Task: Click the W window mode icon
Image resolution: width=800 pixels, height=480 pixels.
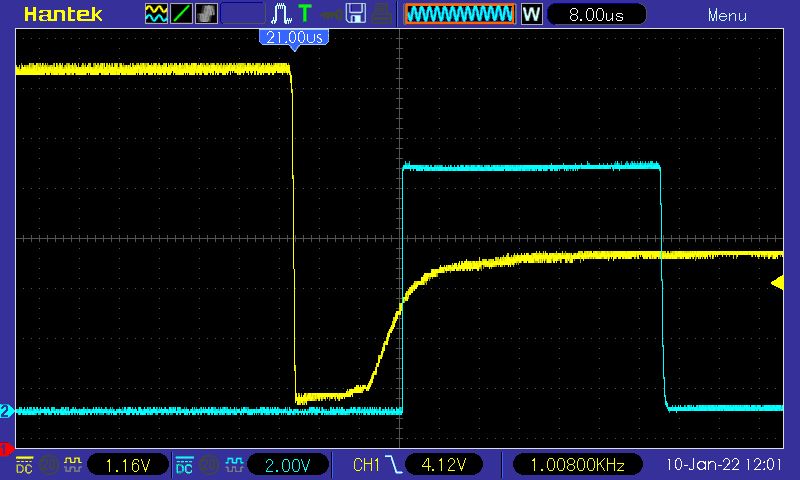Action: [x=531, y=14]
